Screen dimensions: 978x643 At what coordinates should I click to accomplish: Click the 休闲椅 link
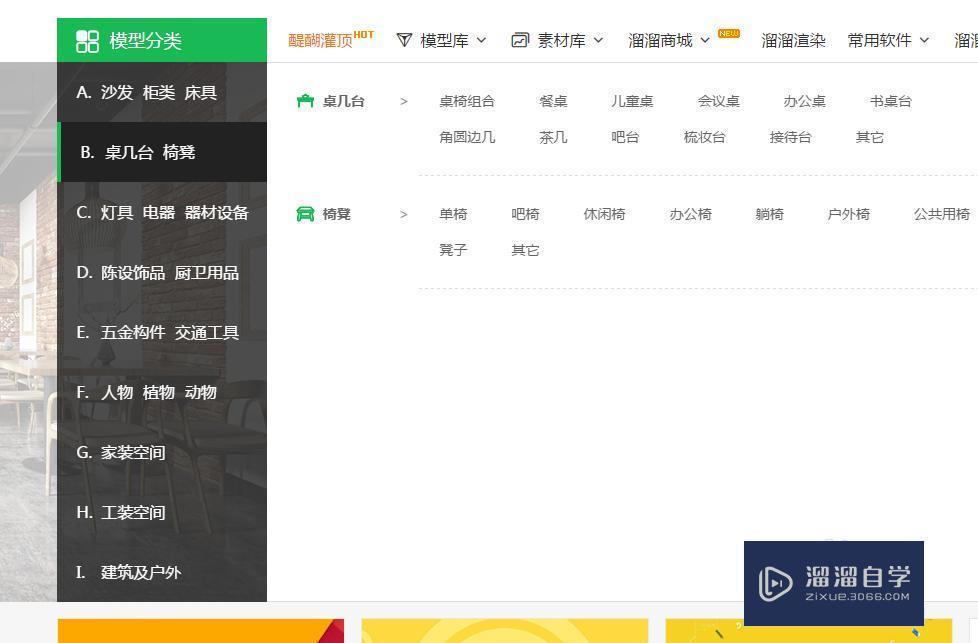coord(603,213)
